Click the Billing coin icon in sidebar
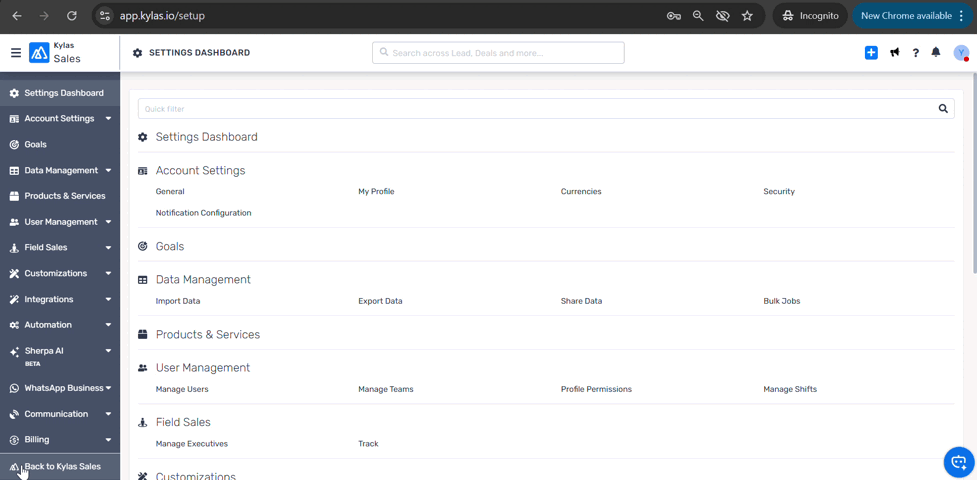This screenshot has width=977, height=480. (14, 439)
